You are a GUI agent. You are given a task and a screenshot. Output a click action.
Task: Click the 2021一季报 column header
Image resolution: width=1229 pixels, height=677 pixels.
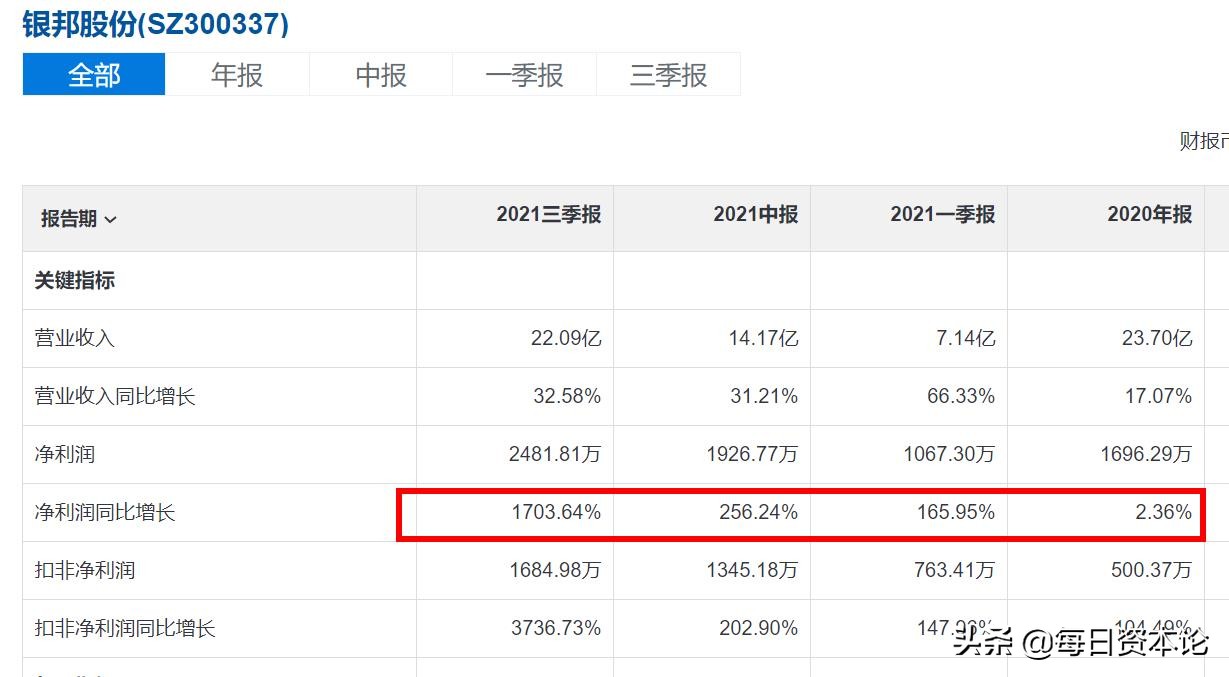[943, 216]
